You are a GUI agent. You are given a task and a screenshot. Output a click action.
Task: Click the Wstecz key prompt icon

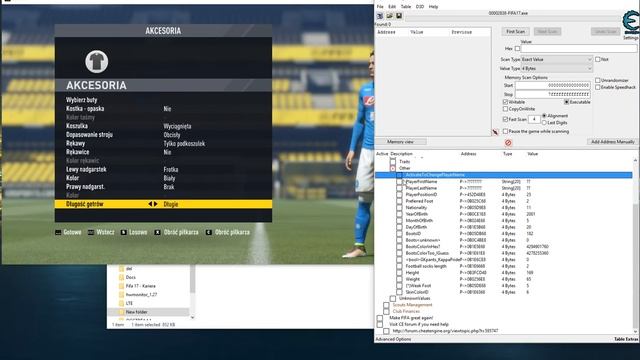point(91,232)
